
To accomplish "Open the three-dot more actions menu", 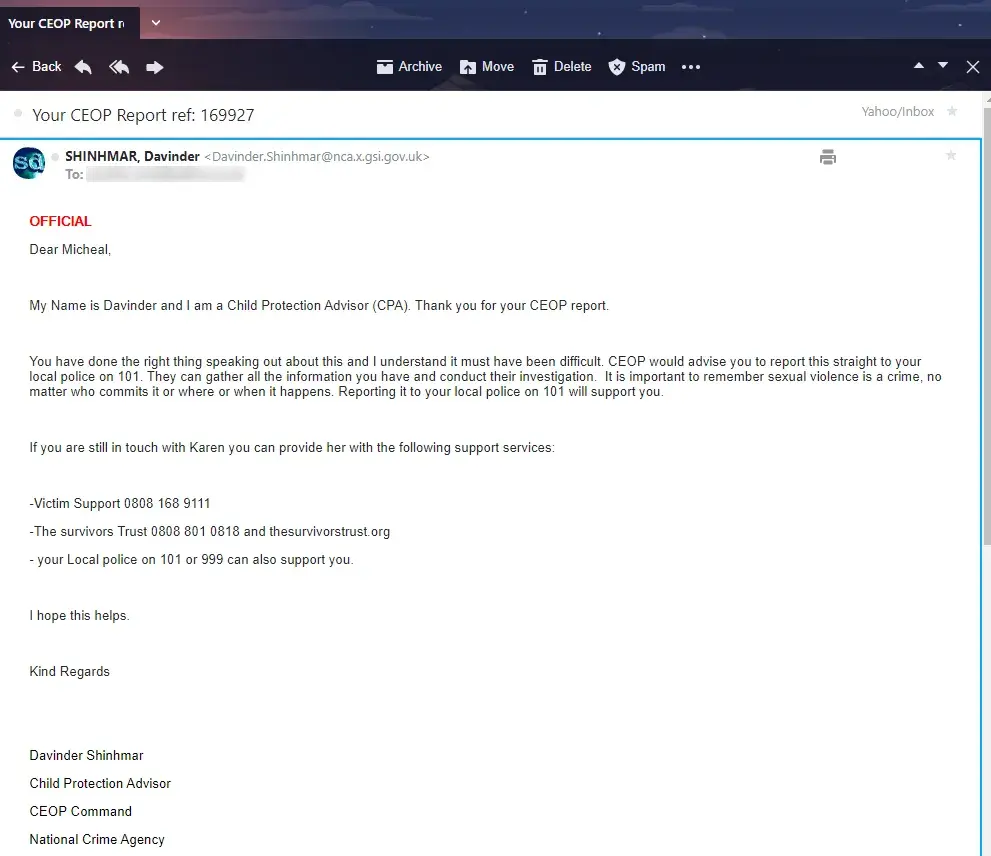I will tap(691, 67).
